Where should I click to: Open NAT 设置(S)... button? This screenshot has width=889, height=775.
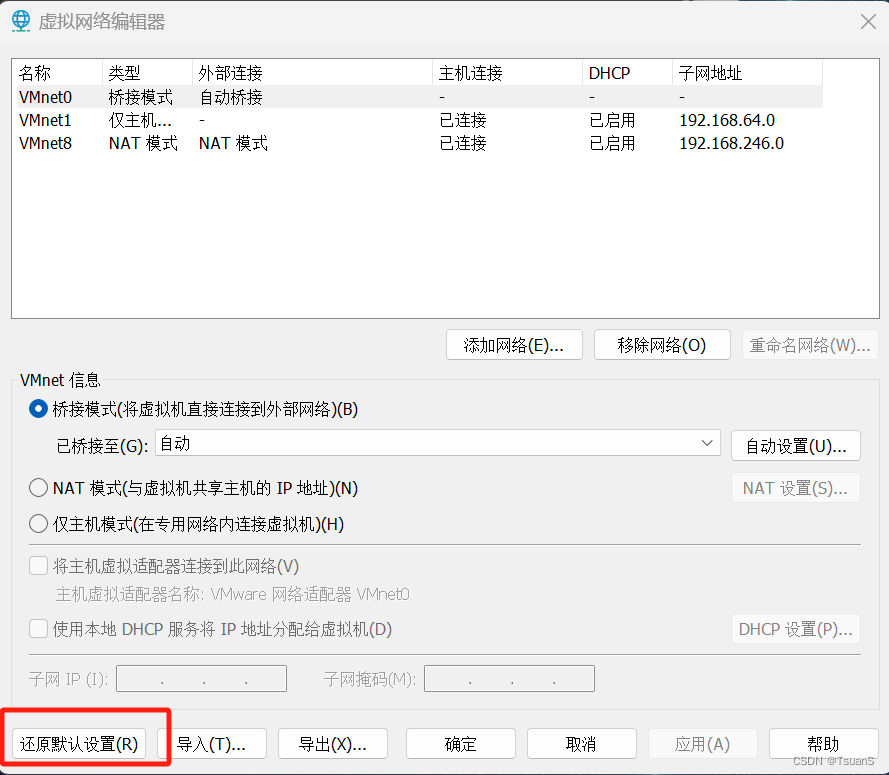click(796, 488)
